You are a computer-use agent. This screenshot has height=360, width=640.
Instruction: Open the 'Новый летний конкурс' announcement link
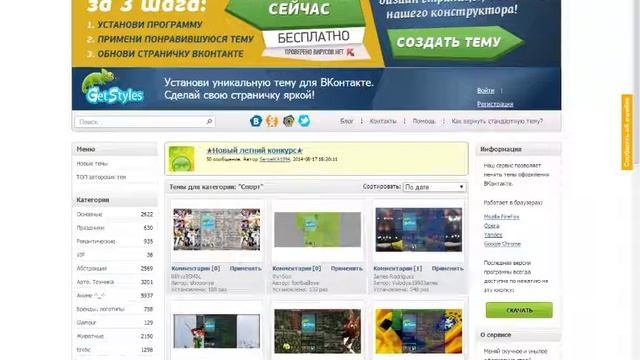[255, 150]
